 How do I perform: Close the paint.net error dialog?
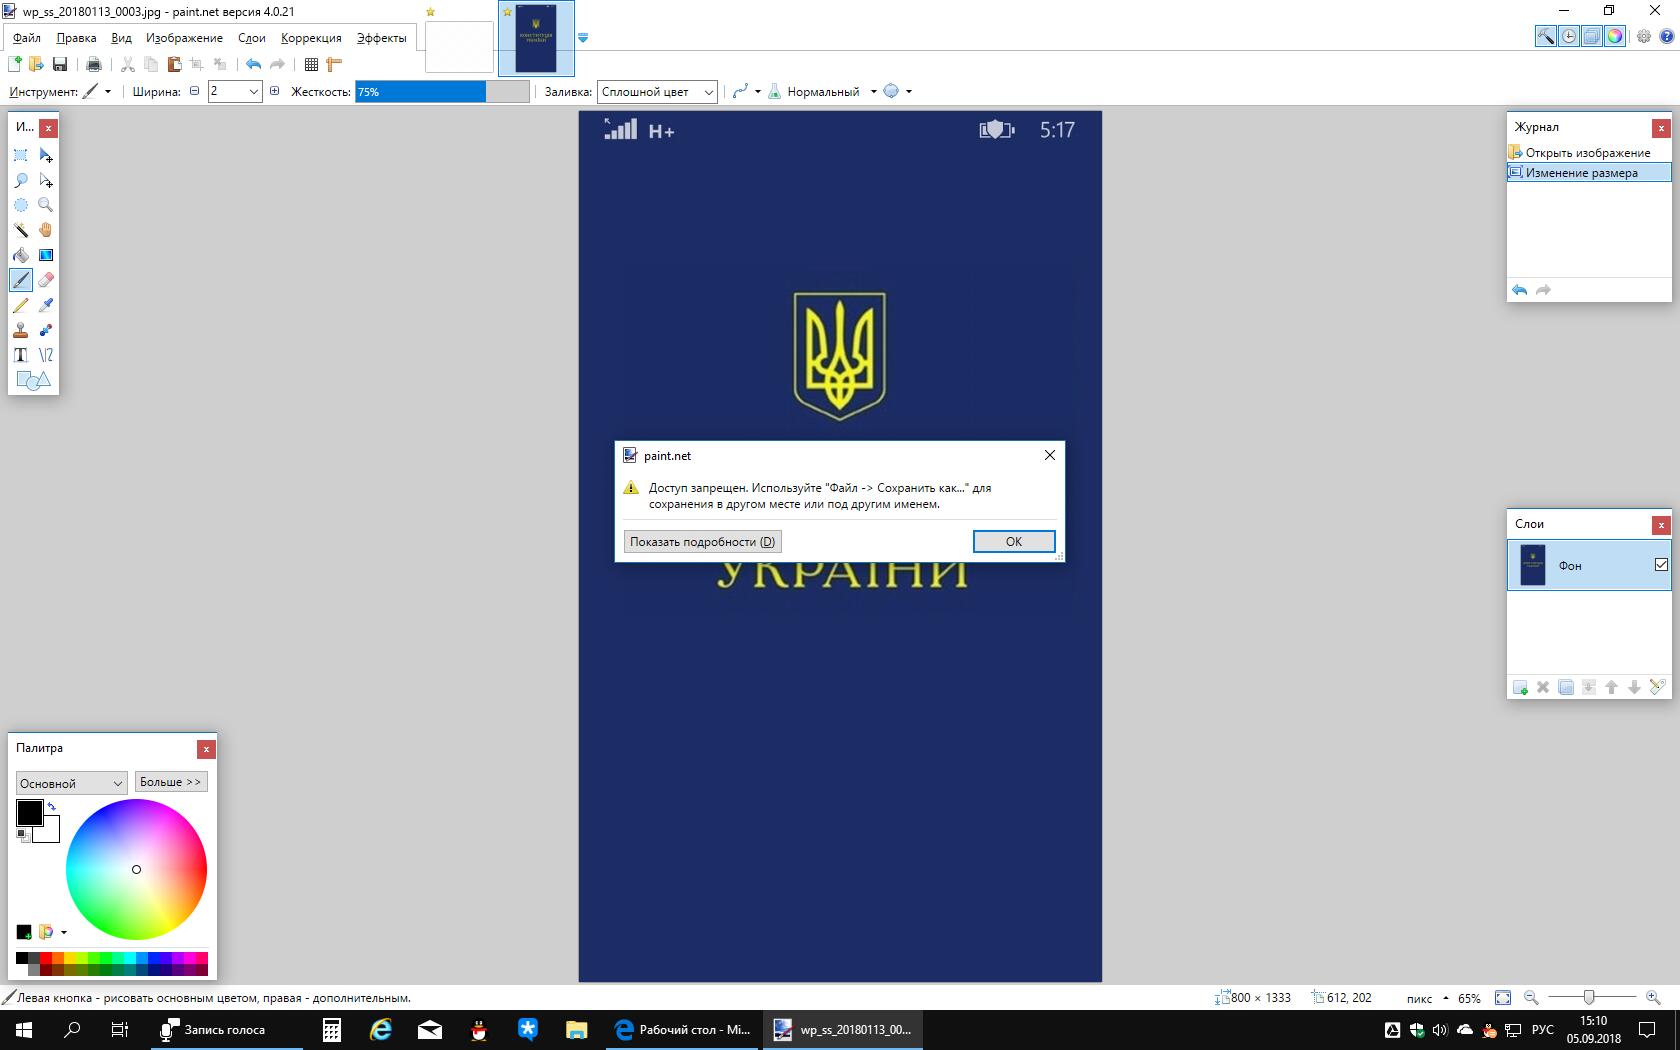coord(1049,455)
